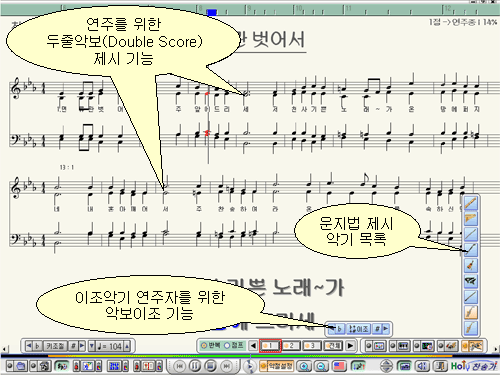The width and height of the screenshot is (500, 375).
Task: Toggle the LED beside the fingering chart icon
Action: [x=441, y=346]
